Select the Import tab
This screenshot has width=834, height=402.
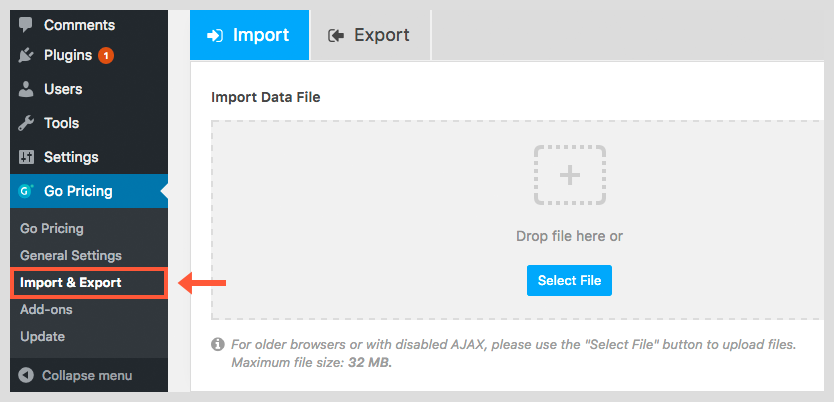click(249, 35)
